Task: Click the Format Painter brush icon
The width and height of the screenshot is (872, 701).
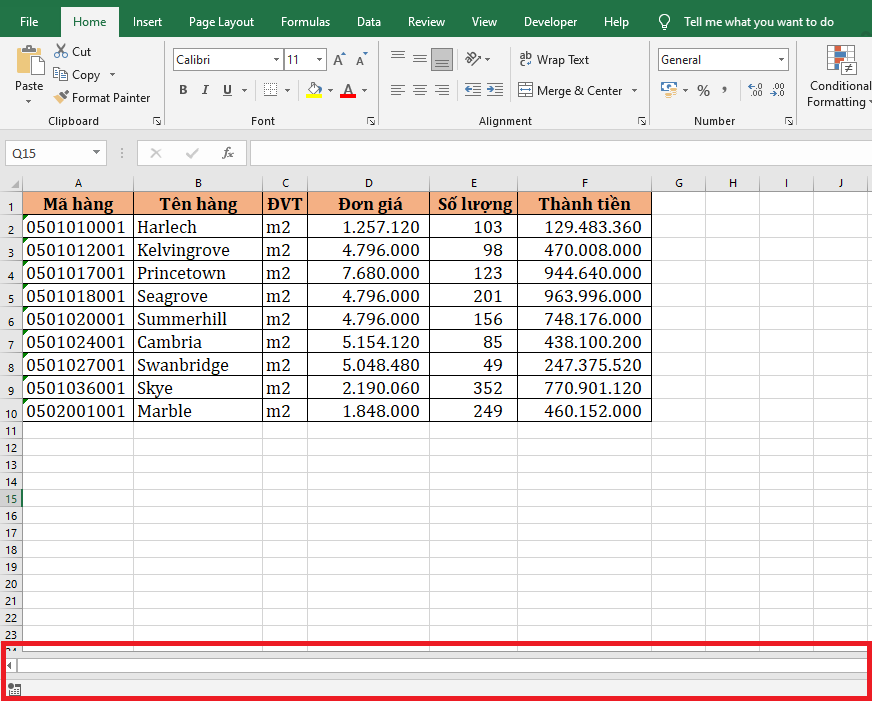Action: tap(61, 98)
